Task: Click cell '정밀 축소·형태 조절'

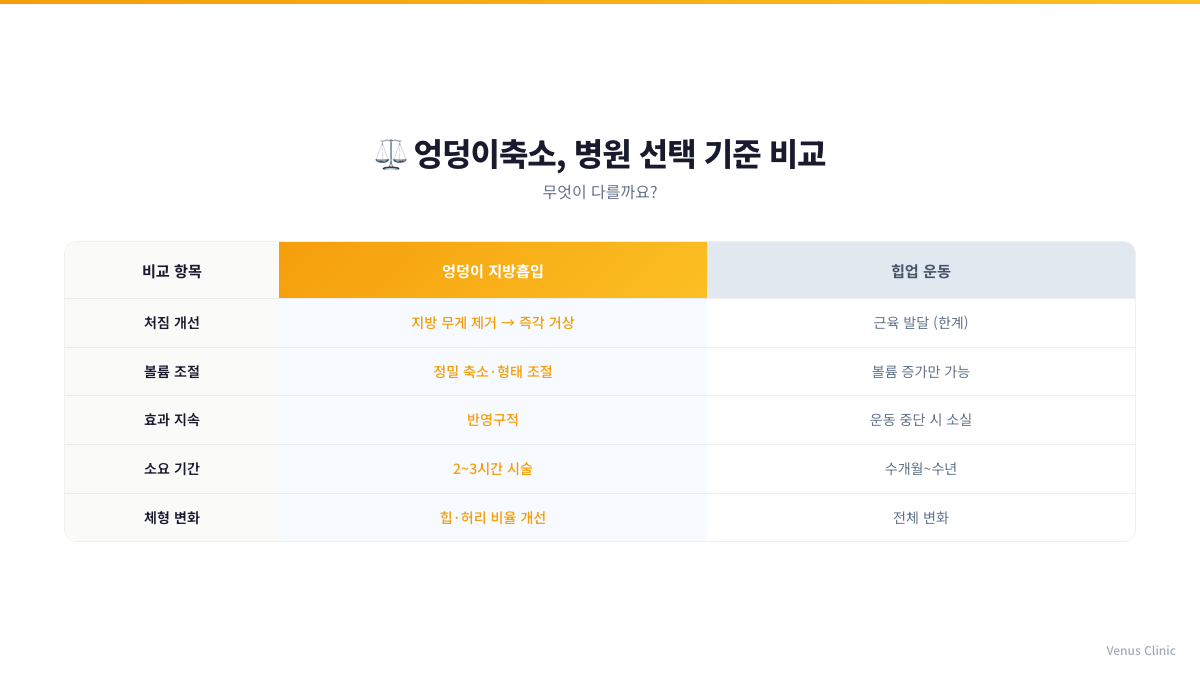Action: point(493,372)
